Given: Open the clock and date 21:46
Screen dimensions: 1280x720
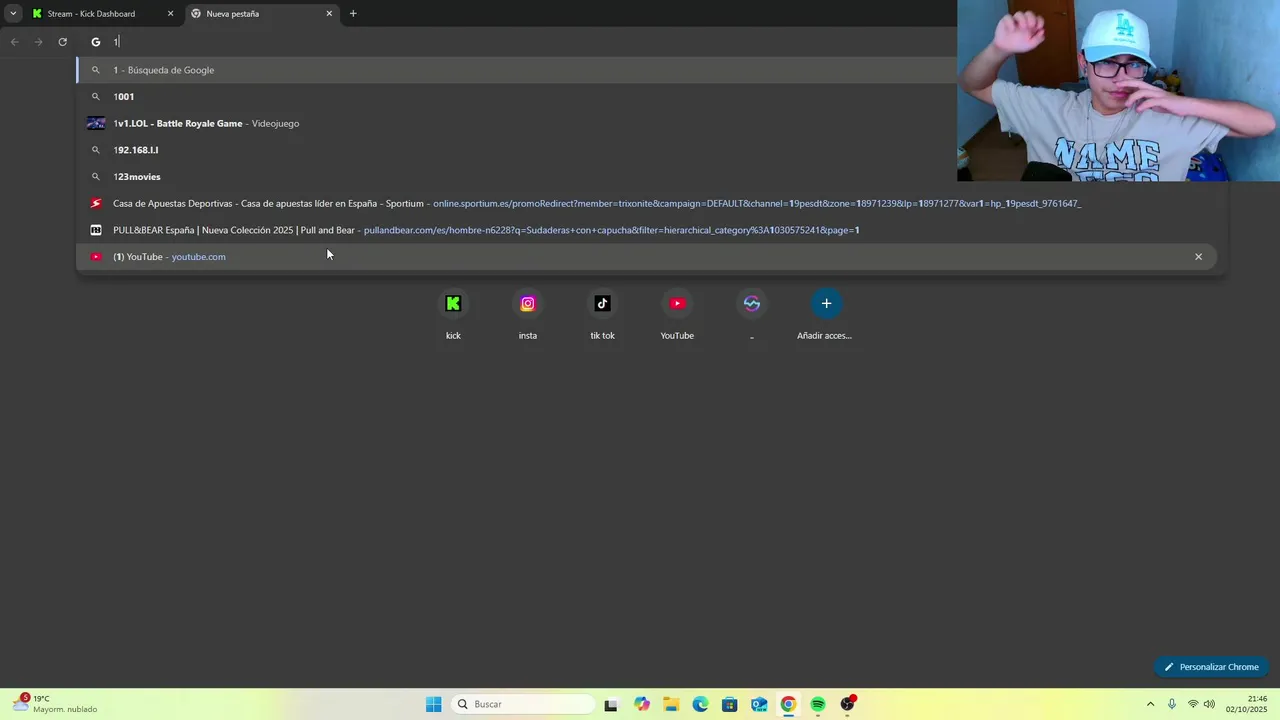Looking at the screenshot, I should (x=1248, y=704).
